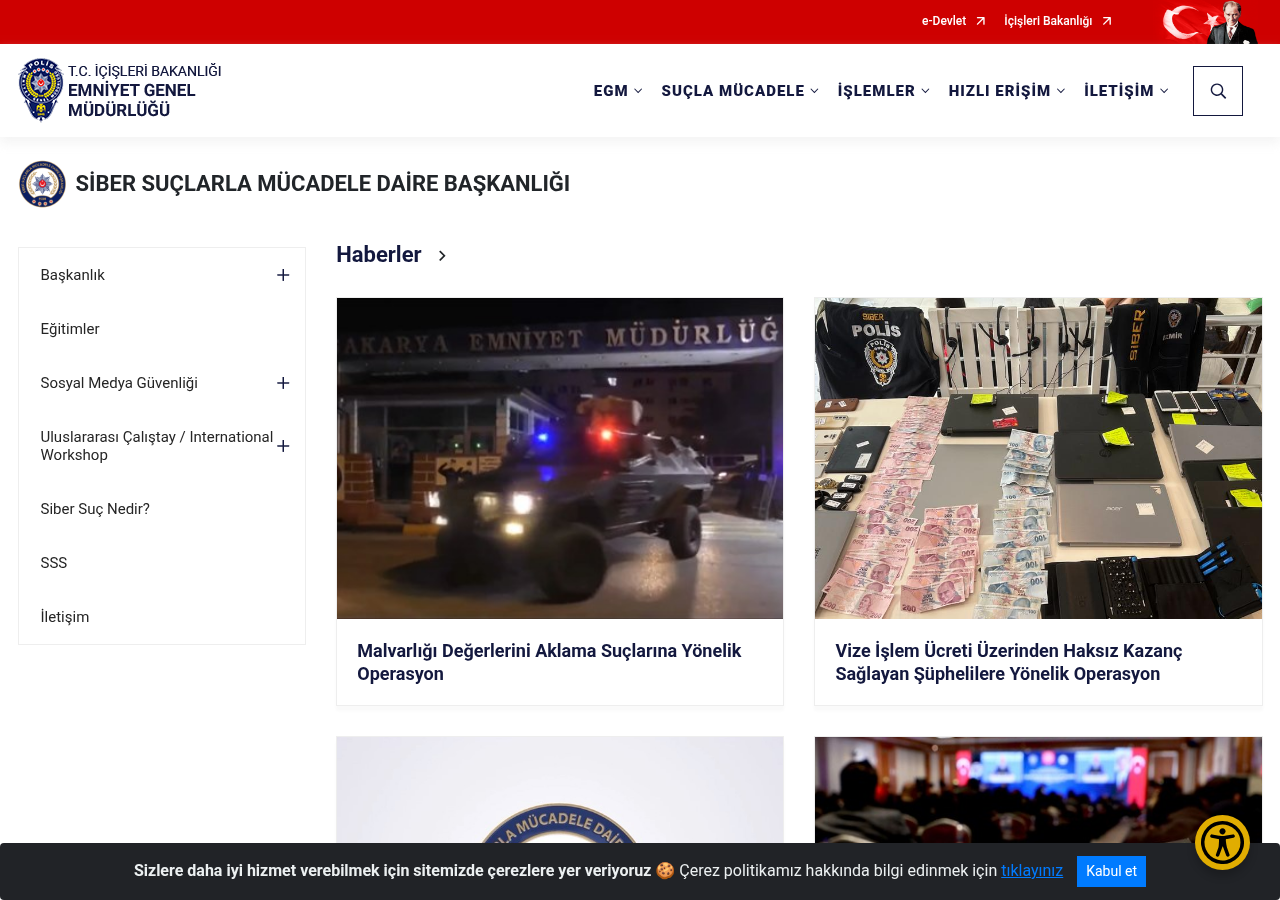Open the EGM dropdown menu
This screenshot has width=1280, height=900.
[618, 91]
